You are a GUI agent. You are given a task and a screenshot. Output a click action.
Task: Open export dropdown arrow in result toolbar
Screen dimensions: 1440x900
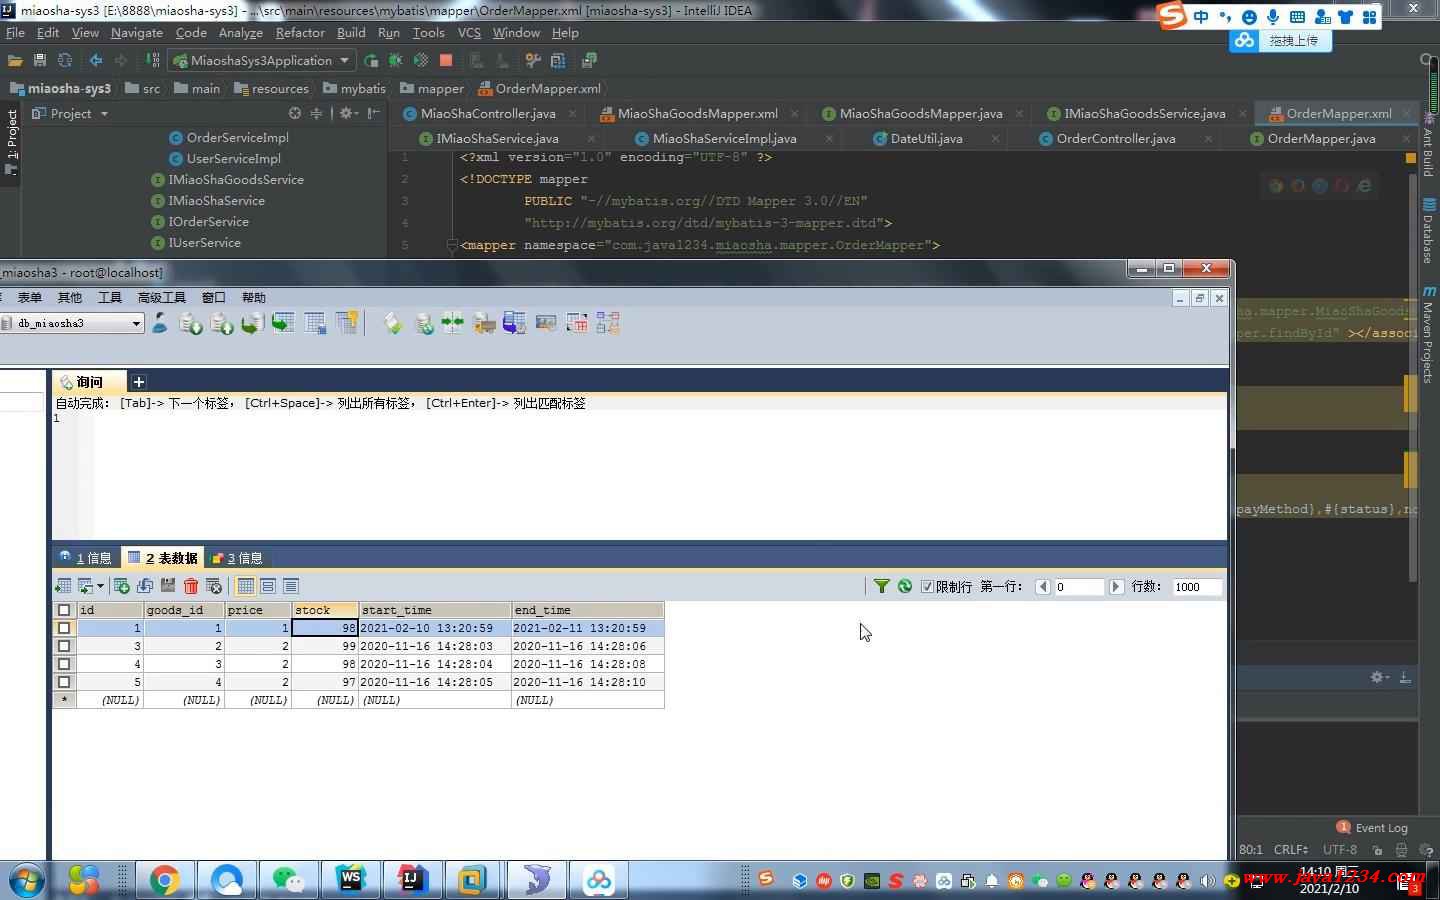pyautogui.click(x=100, y=586)
